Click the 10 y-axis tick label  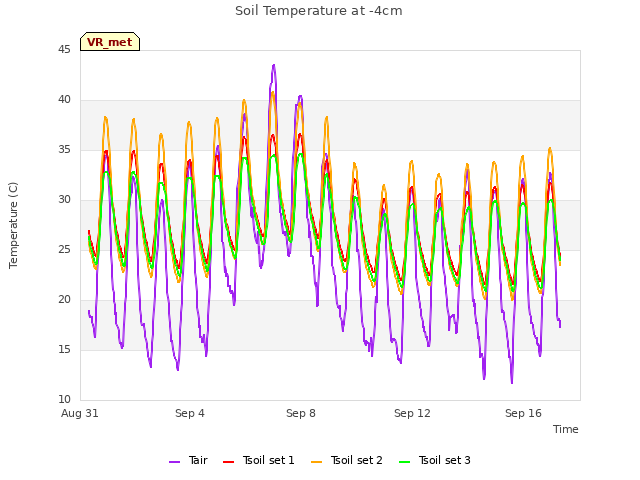[x=64, y=400]
